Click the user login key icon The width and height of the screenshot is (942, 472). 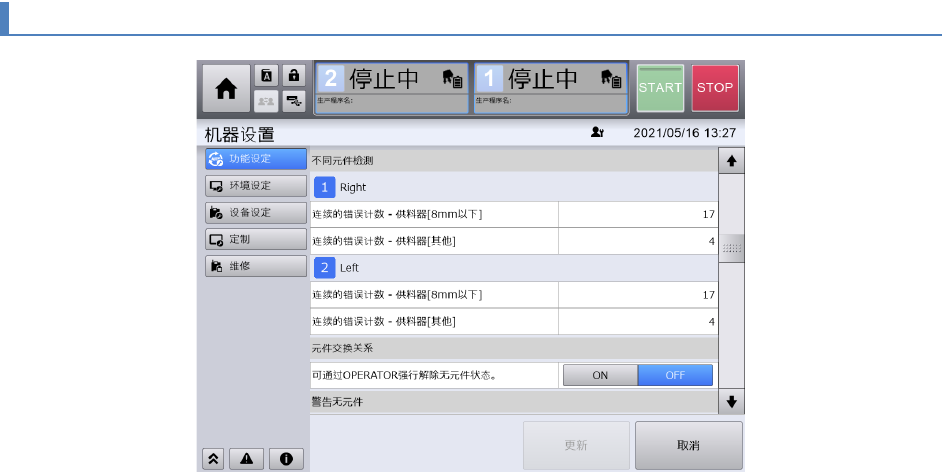click(597, 132)
